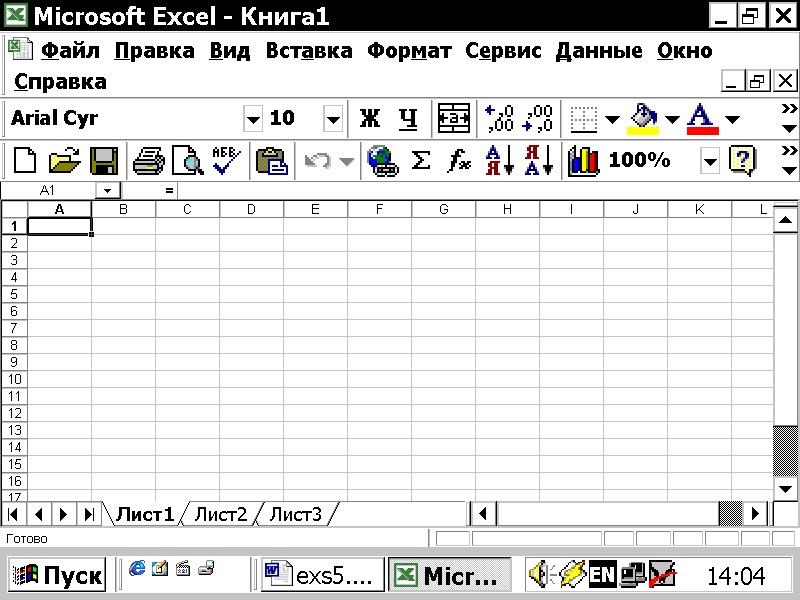This screenshot has height=600, width=800.
Task: Open the Справка menu
Action: pyautogui.click(x=60, y=82)
